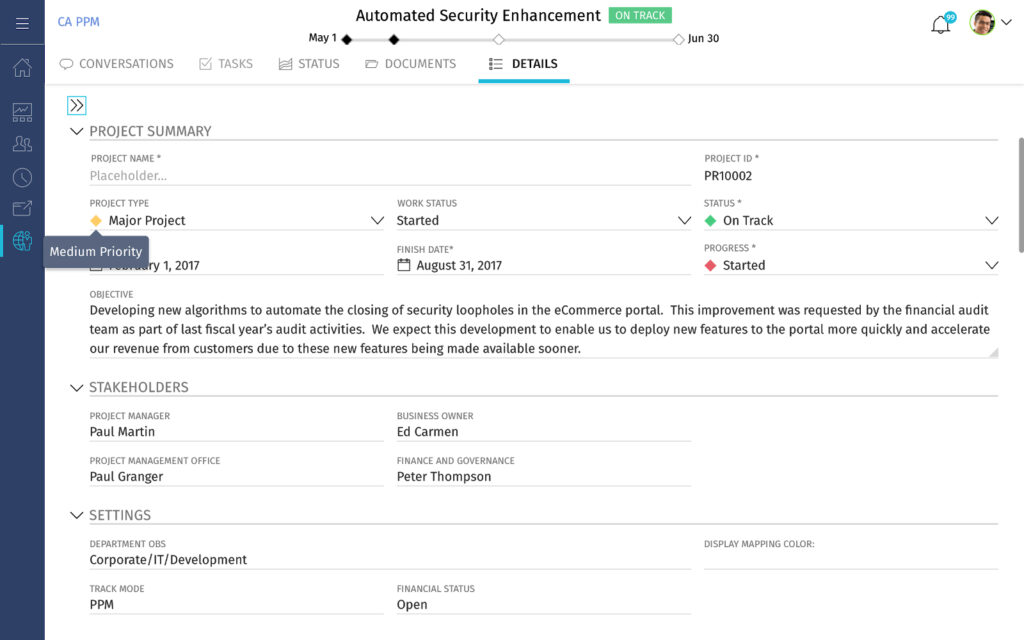The height and width of the screenshot is (640, 1024).
Task: Open the dashboard chart icon in sidebar
Action: [22, 112]
